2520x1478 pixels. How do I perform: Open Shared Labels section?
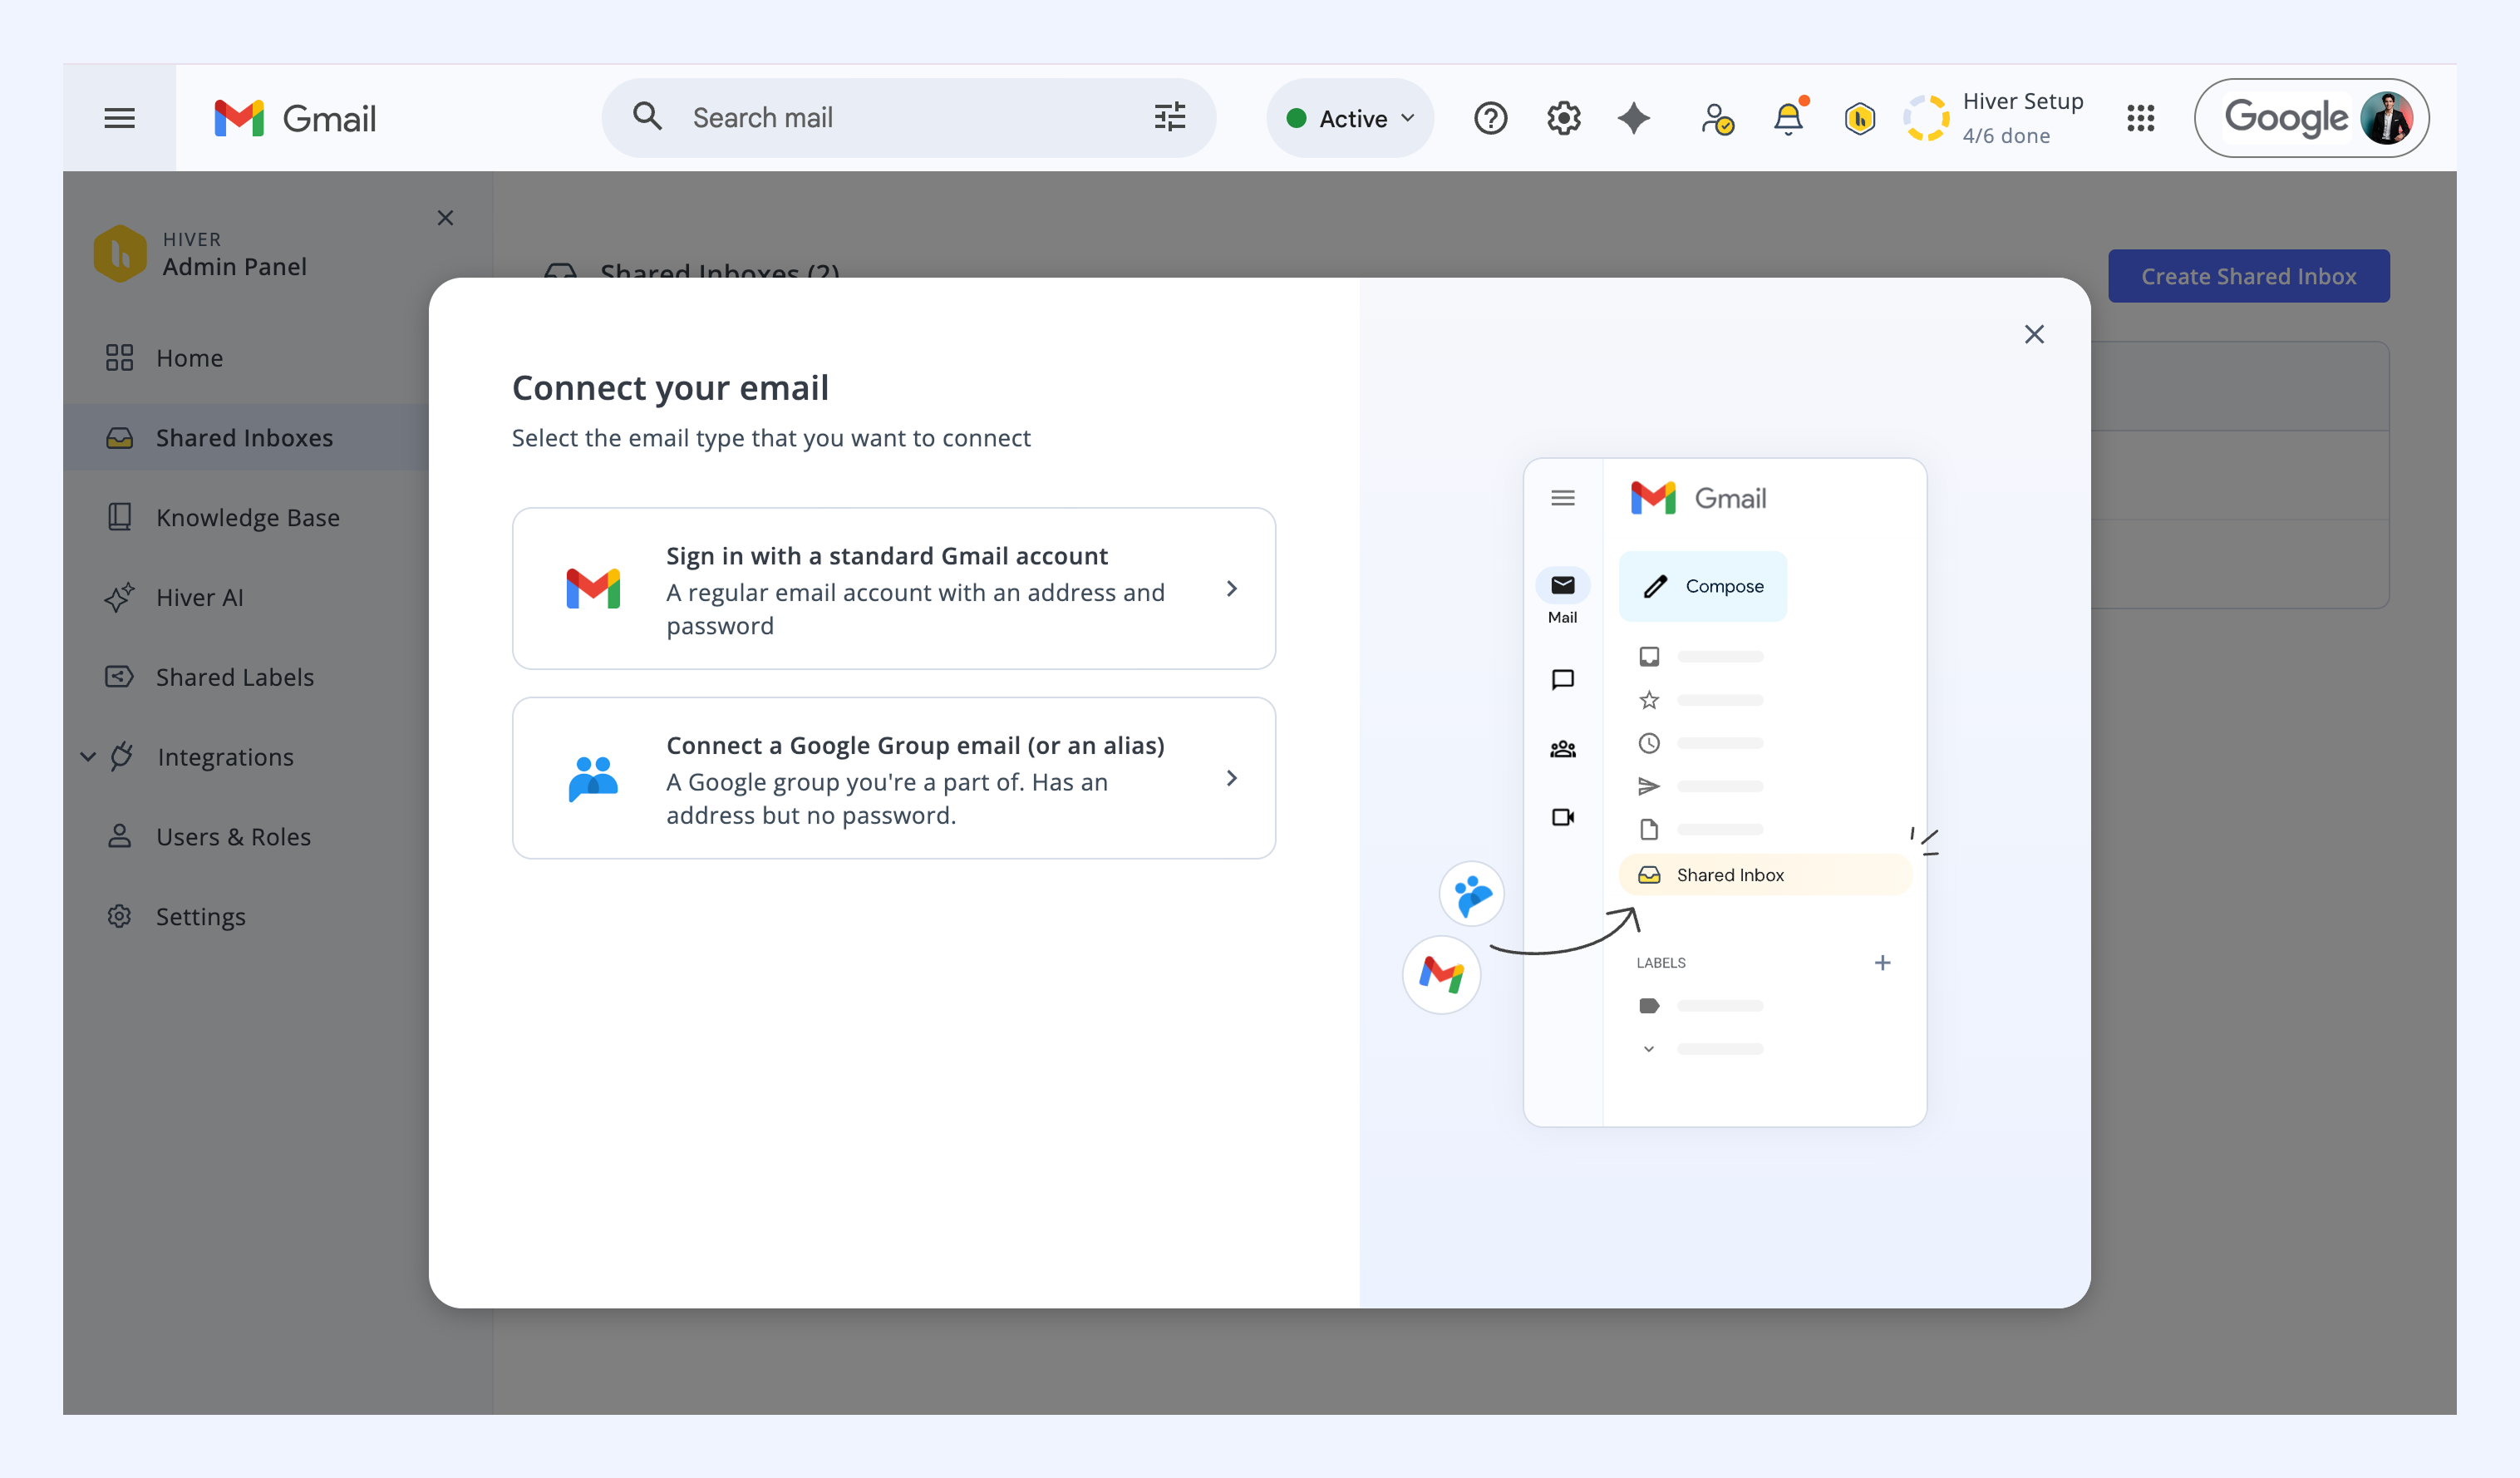pyautogui.click(x=234, y=677)
